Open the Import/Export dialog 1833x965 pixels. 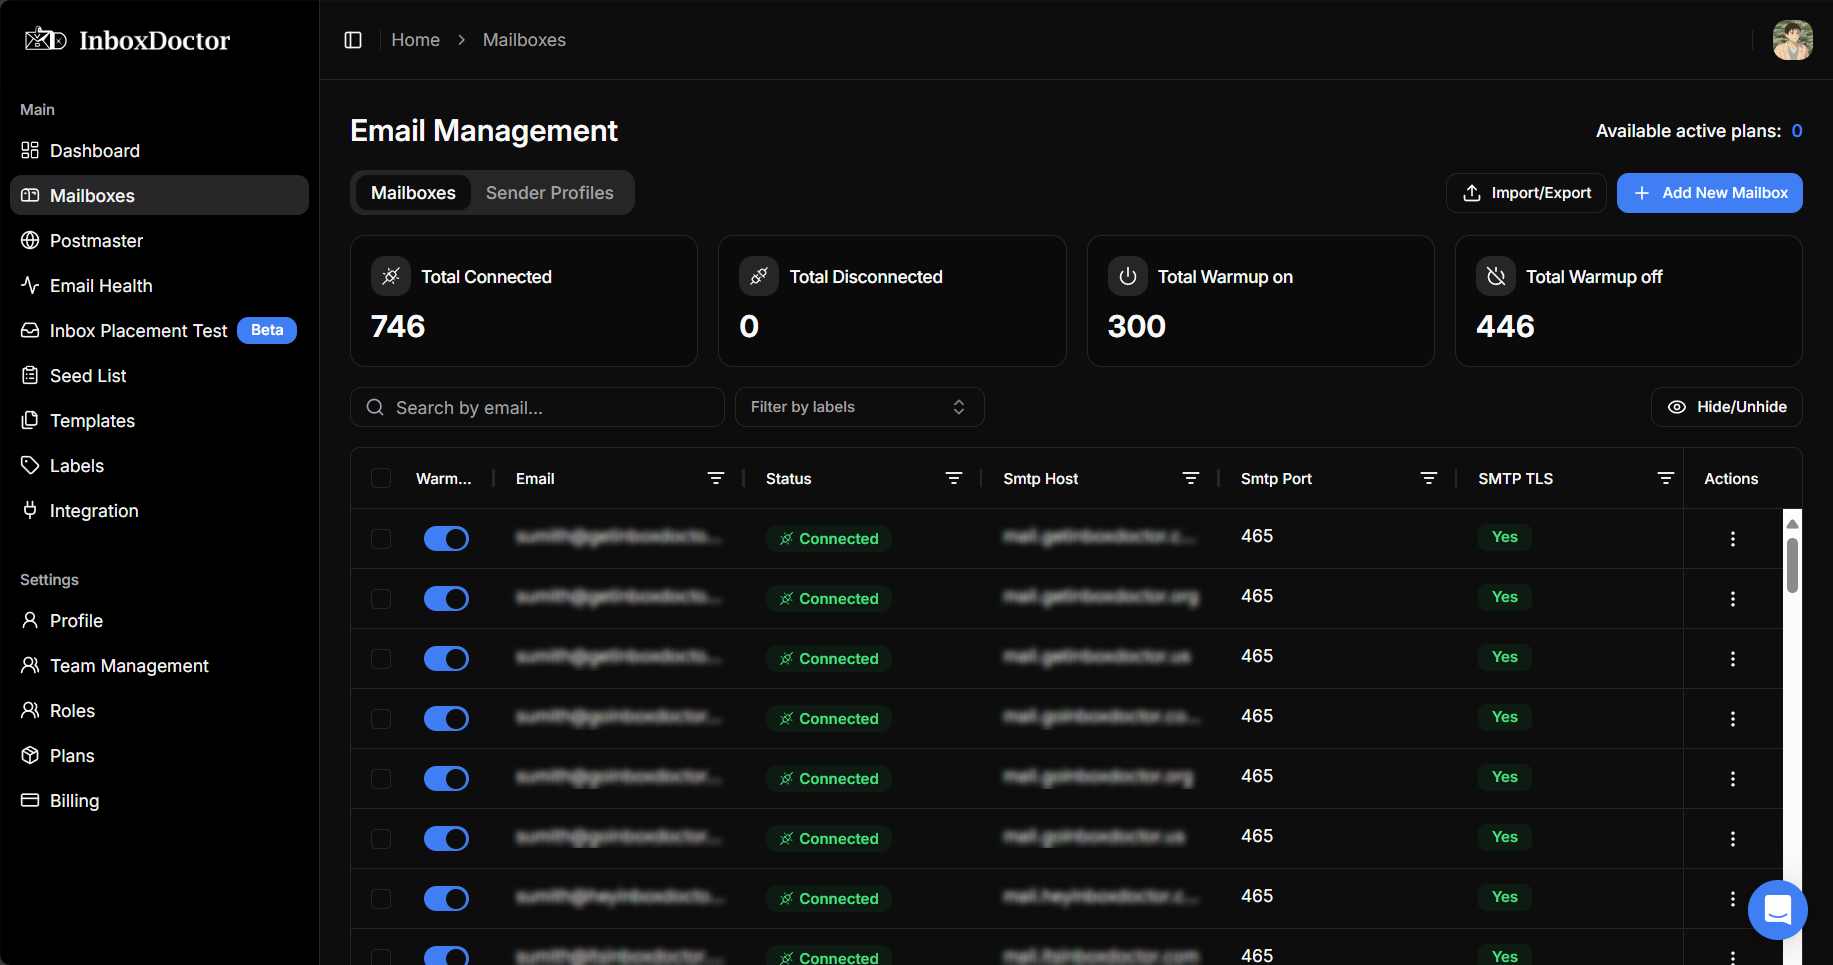(x=1526, y=192)
